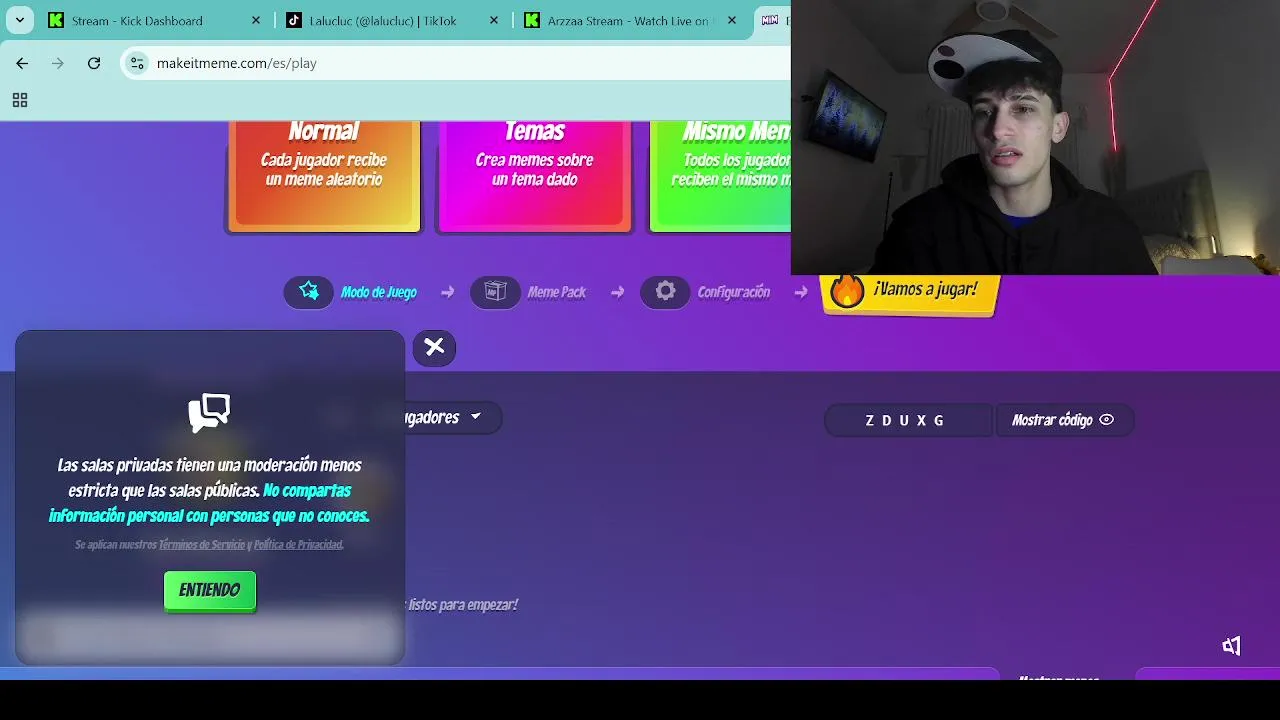View site information icon in address bar
This screenshot has width=1280, height=720.
pos(137,63)
